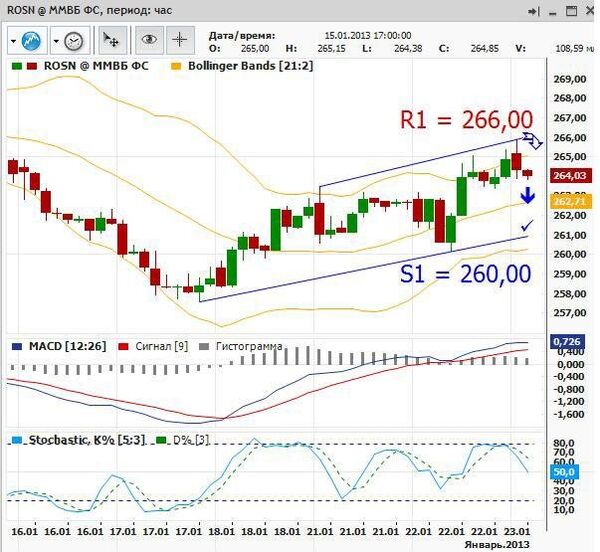600x552 pixels.
Task: Enable the crosshair tool
Action: (x=180, y=41)
